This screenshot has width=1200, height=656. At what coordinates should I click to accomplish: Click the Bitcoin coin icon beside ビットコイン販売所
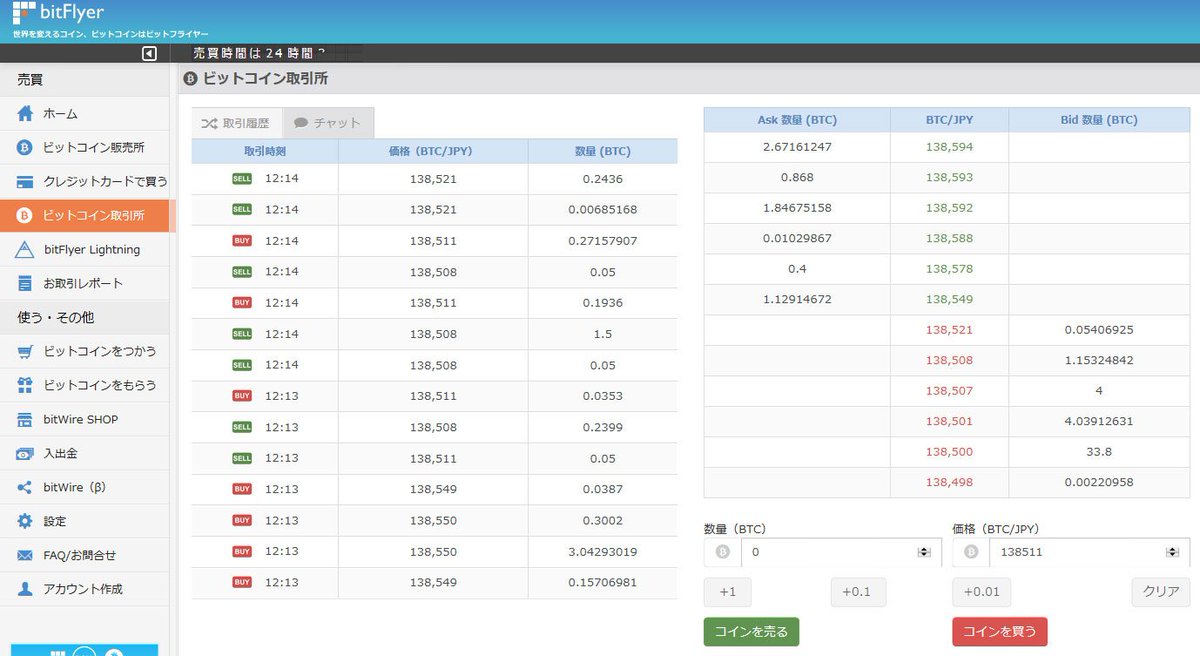(25, 148)
